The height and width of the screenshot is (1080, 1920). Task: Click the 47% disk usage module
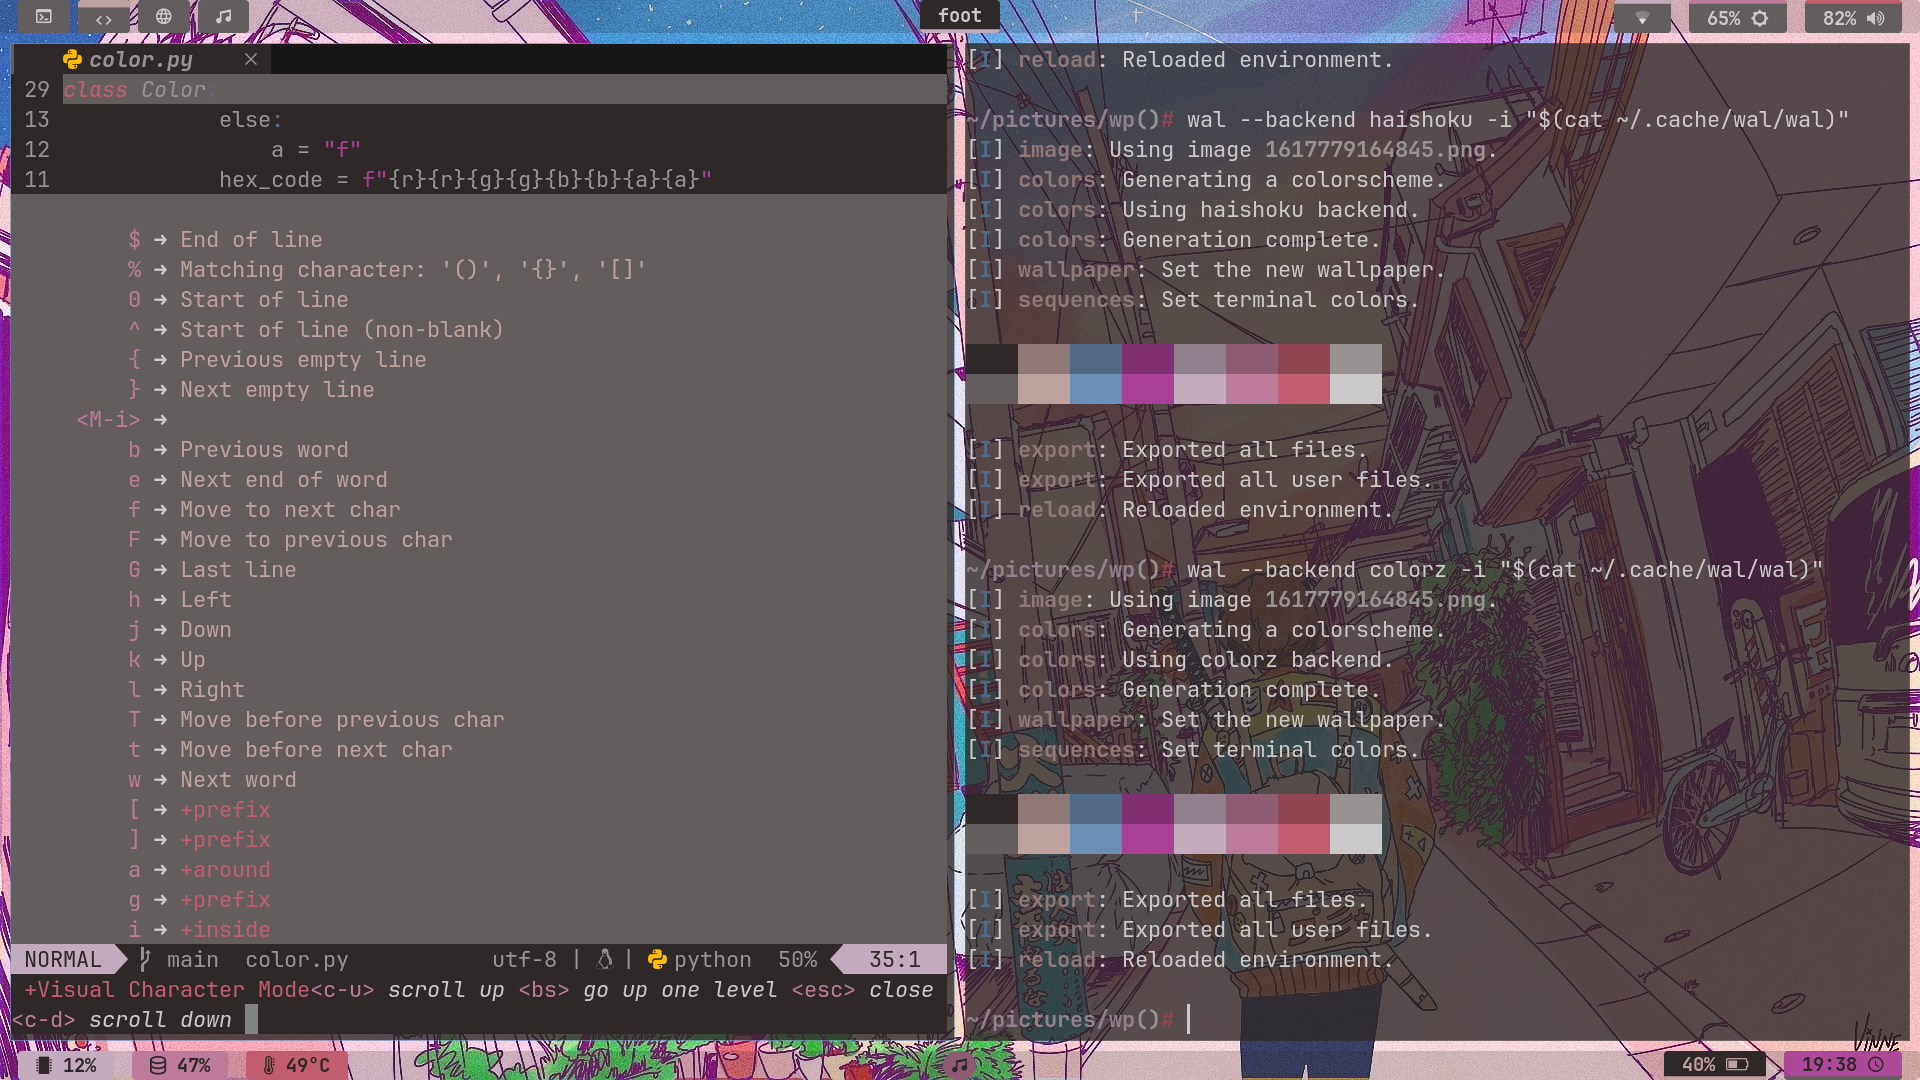tap(180, 1065)
